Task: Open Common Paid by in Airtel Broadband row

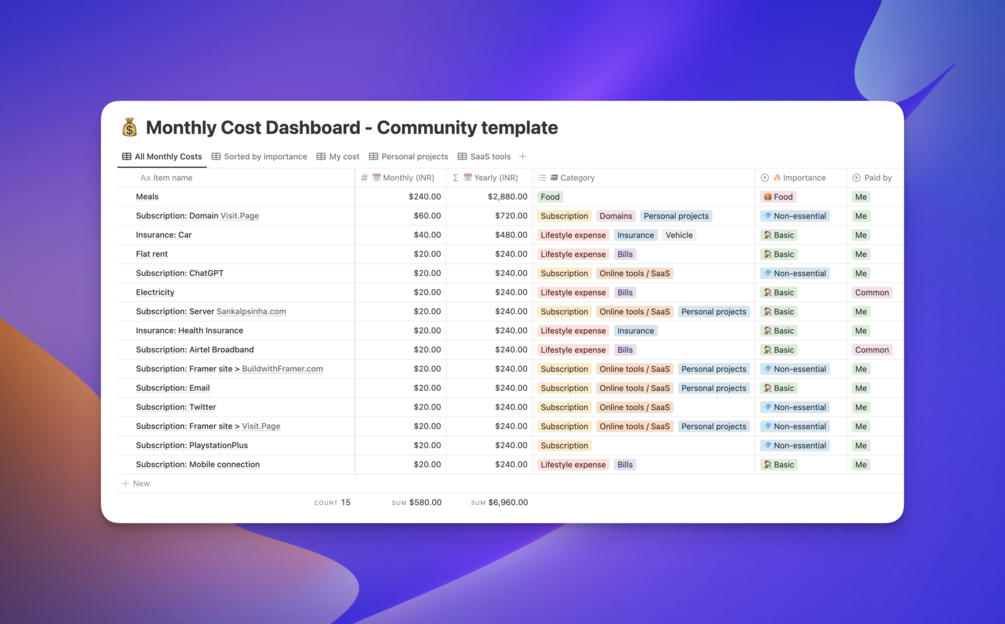Action: pyautogui.click(x=872, y=350)
